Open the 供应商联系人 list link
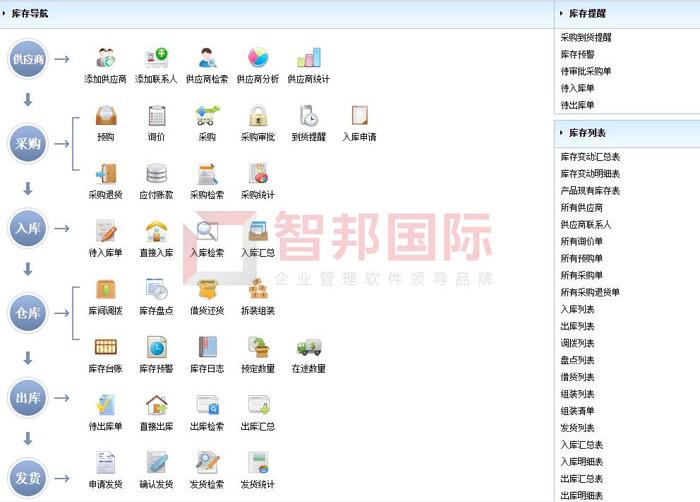Image resolution: width=700 pixels, height=502 pixels. click(x=586, y=225)
